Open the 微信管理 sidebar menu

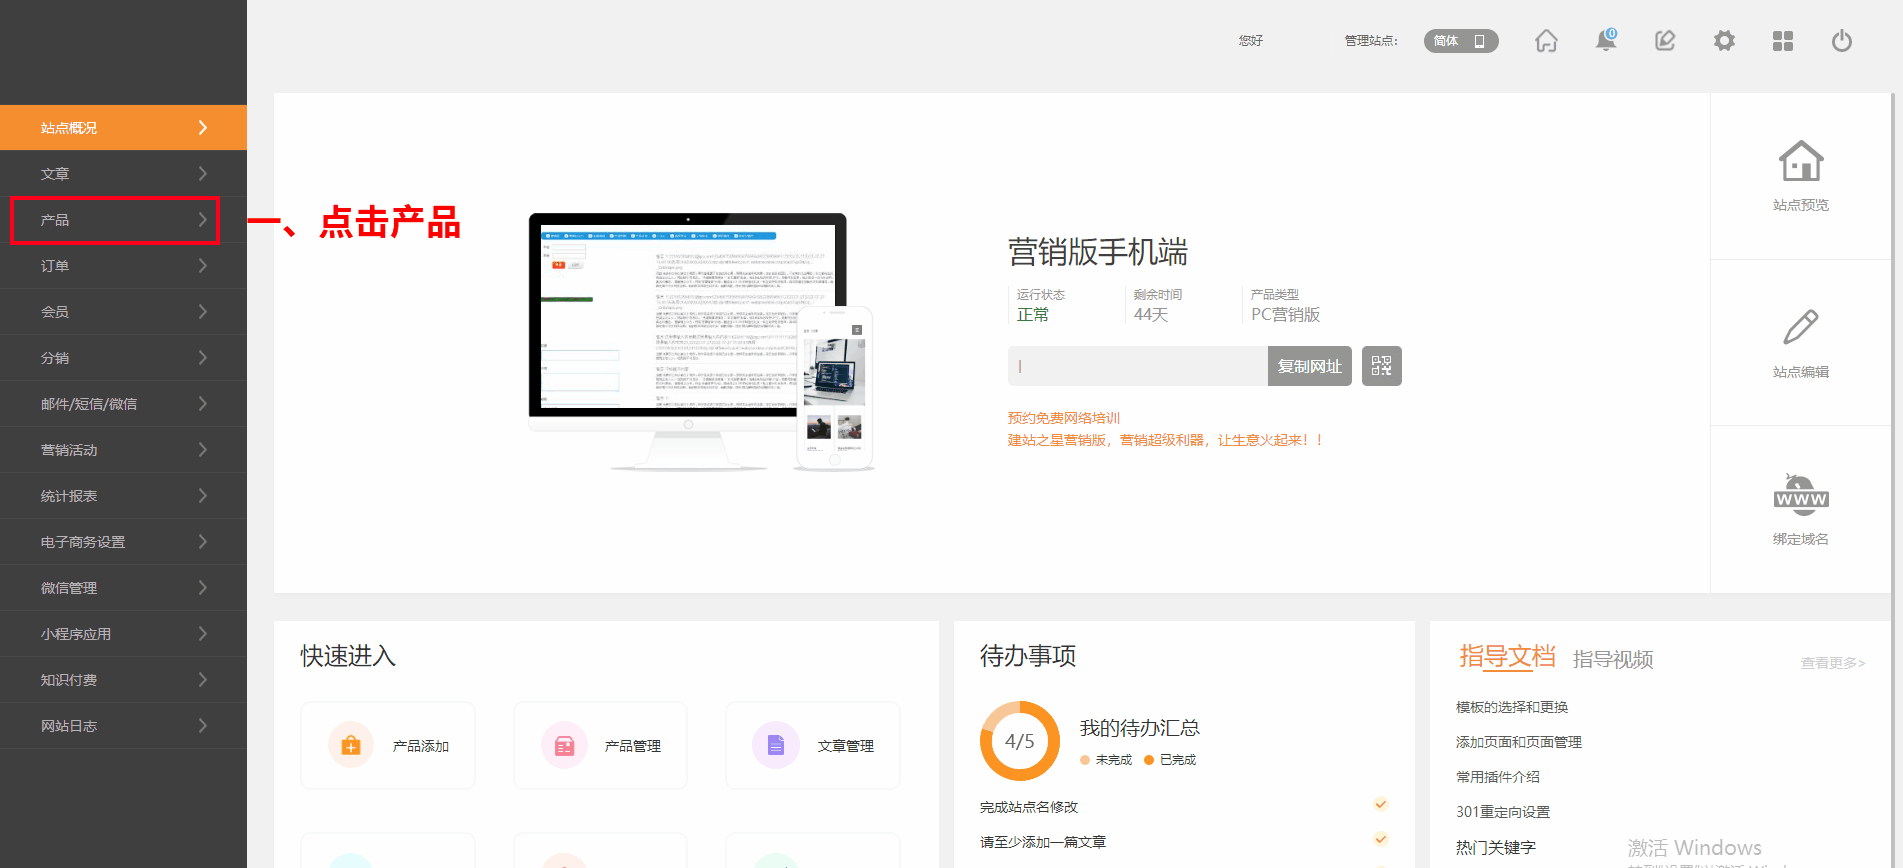[123, 588]
